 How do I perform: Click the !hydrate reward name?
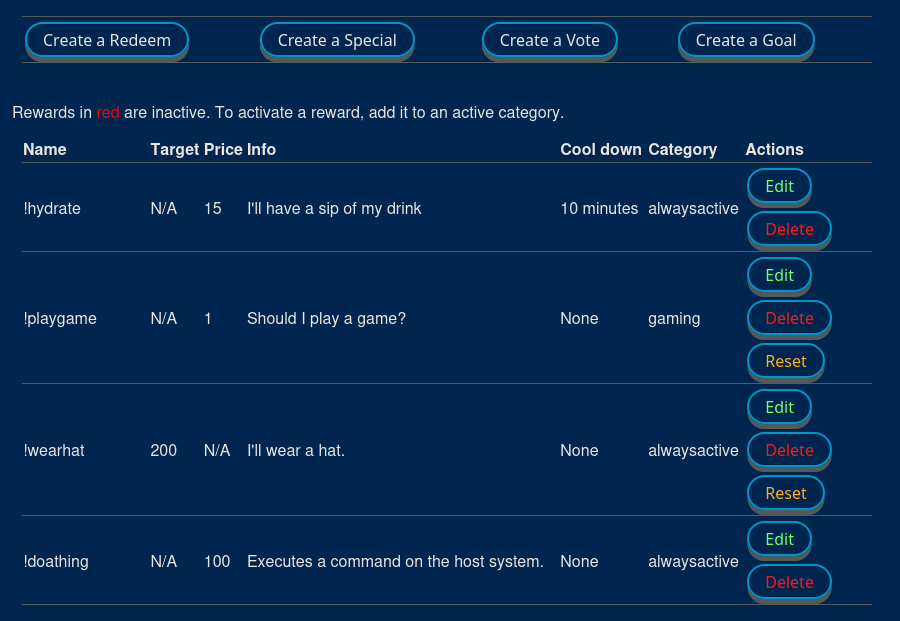coord(52,209)
